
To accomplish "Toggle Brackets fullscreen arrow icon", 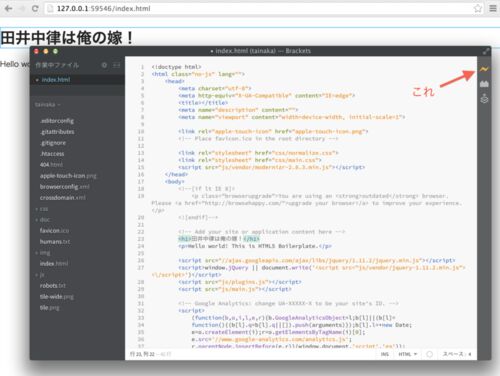I will pyautogui.click(x=486, y=51).
